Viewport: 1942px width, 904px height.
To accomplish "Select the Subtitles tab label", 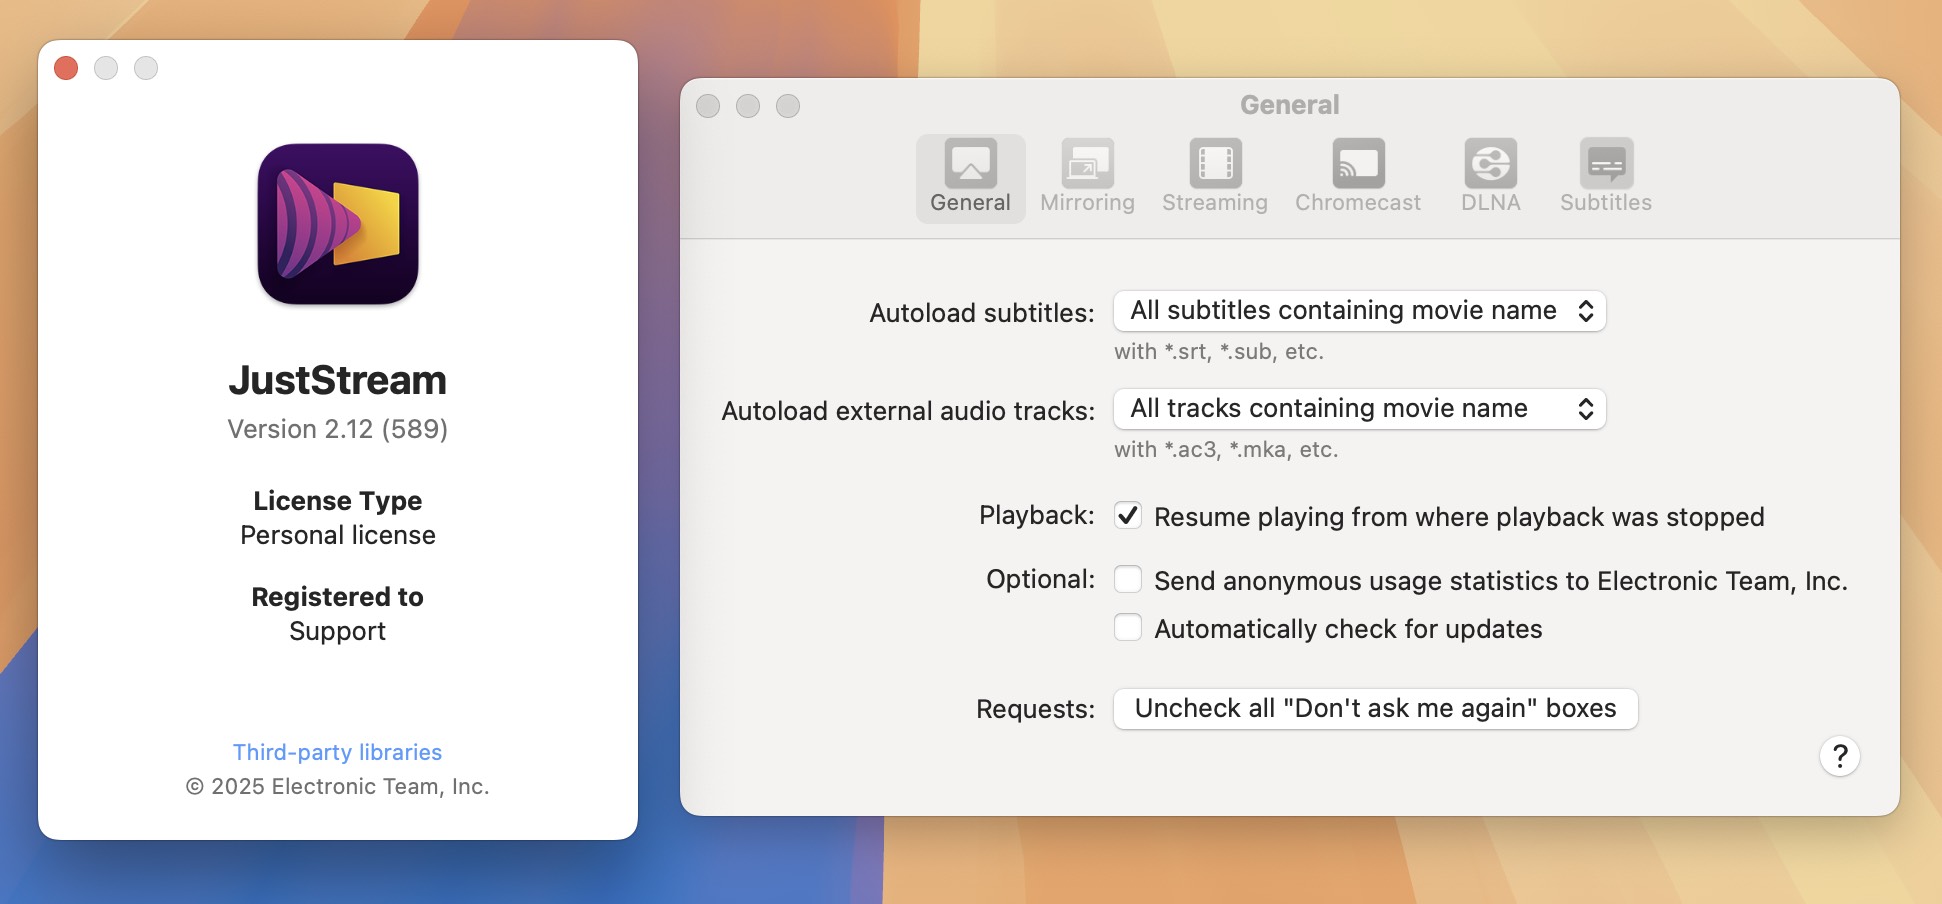I will pos(1604,202).
